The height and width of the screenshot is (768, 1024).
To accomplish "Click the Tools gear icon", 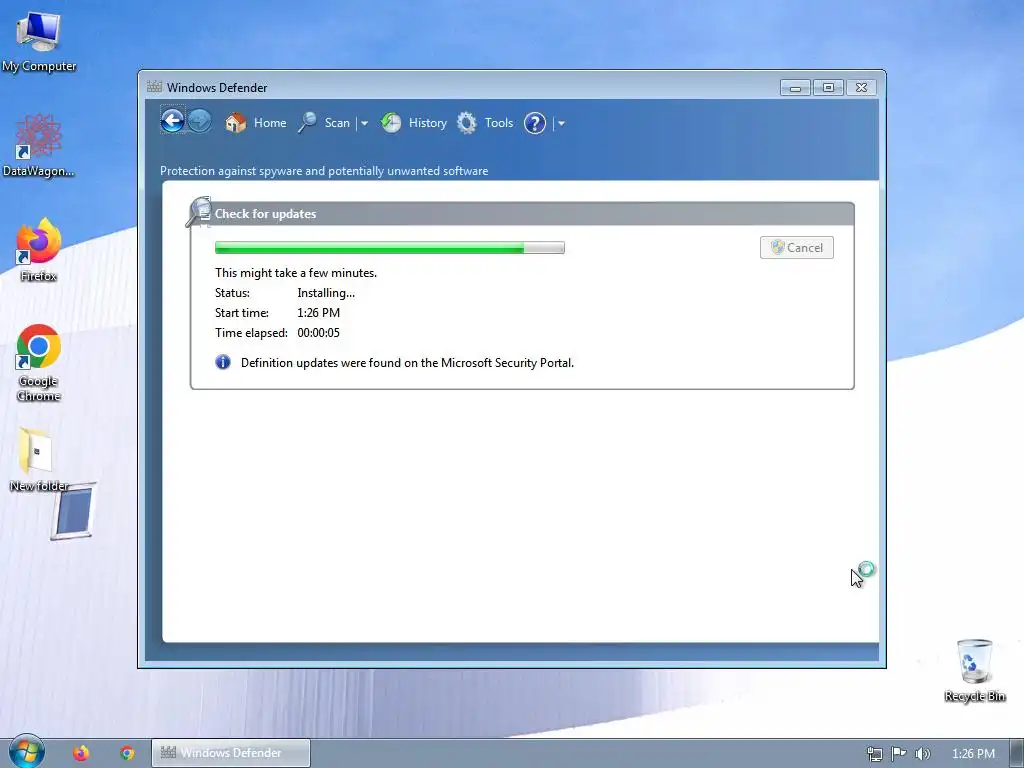I will 466,122.
